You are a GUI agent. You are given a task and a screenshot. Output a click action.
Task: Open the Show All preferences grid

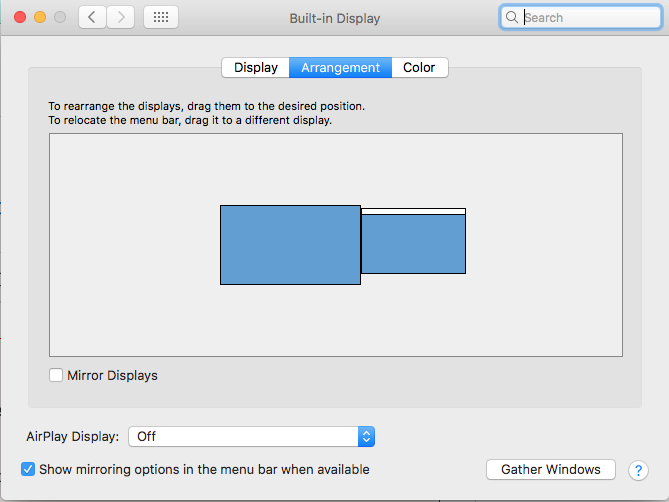point(161,17)
